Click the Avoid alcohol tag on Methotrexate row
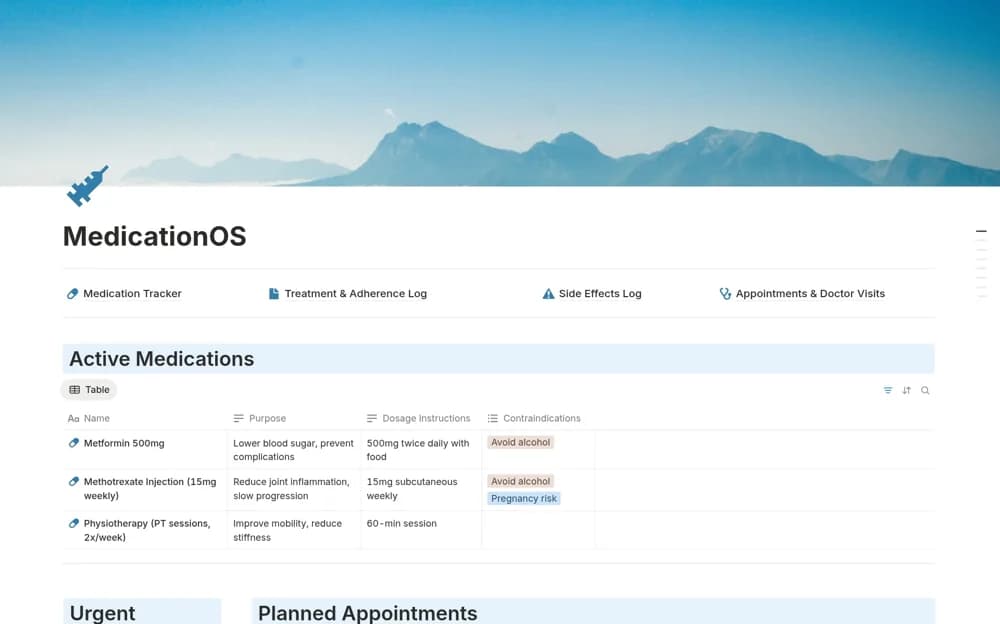Viewport: 1000px width, 624px height. click(x=520, y=481)
